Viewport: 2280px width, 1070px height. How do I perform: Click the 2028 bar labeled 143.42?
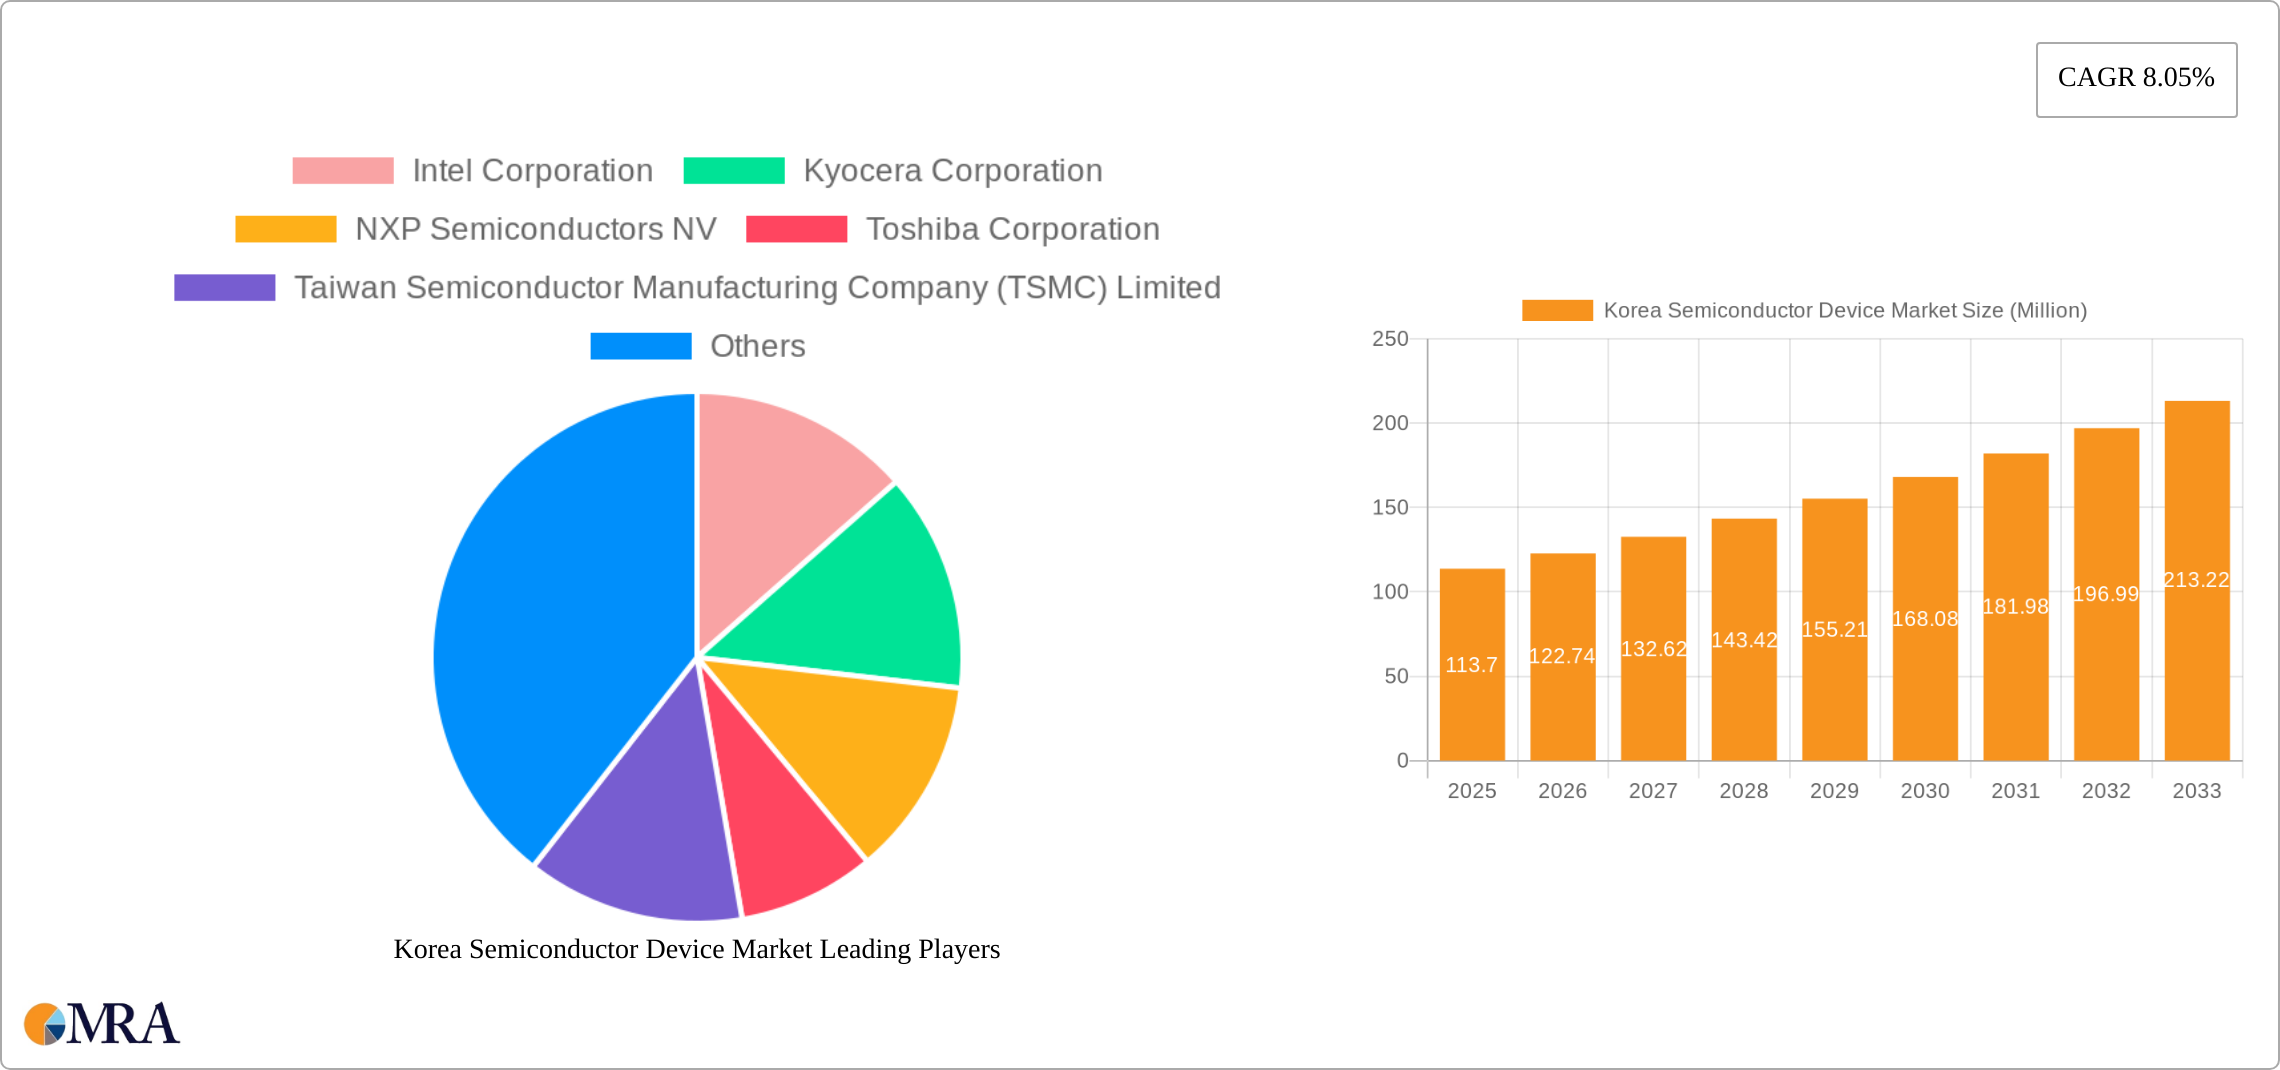[1744, 640]
